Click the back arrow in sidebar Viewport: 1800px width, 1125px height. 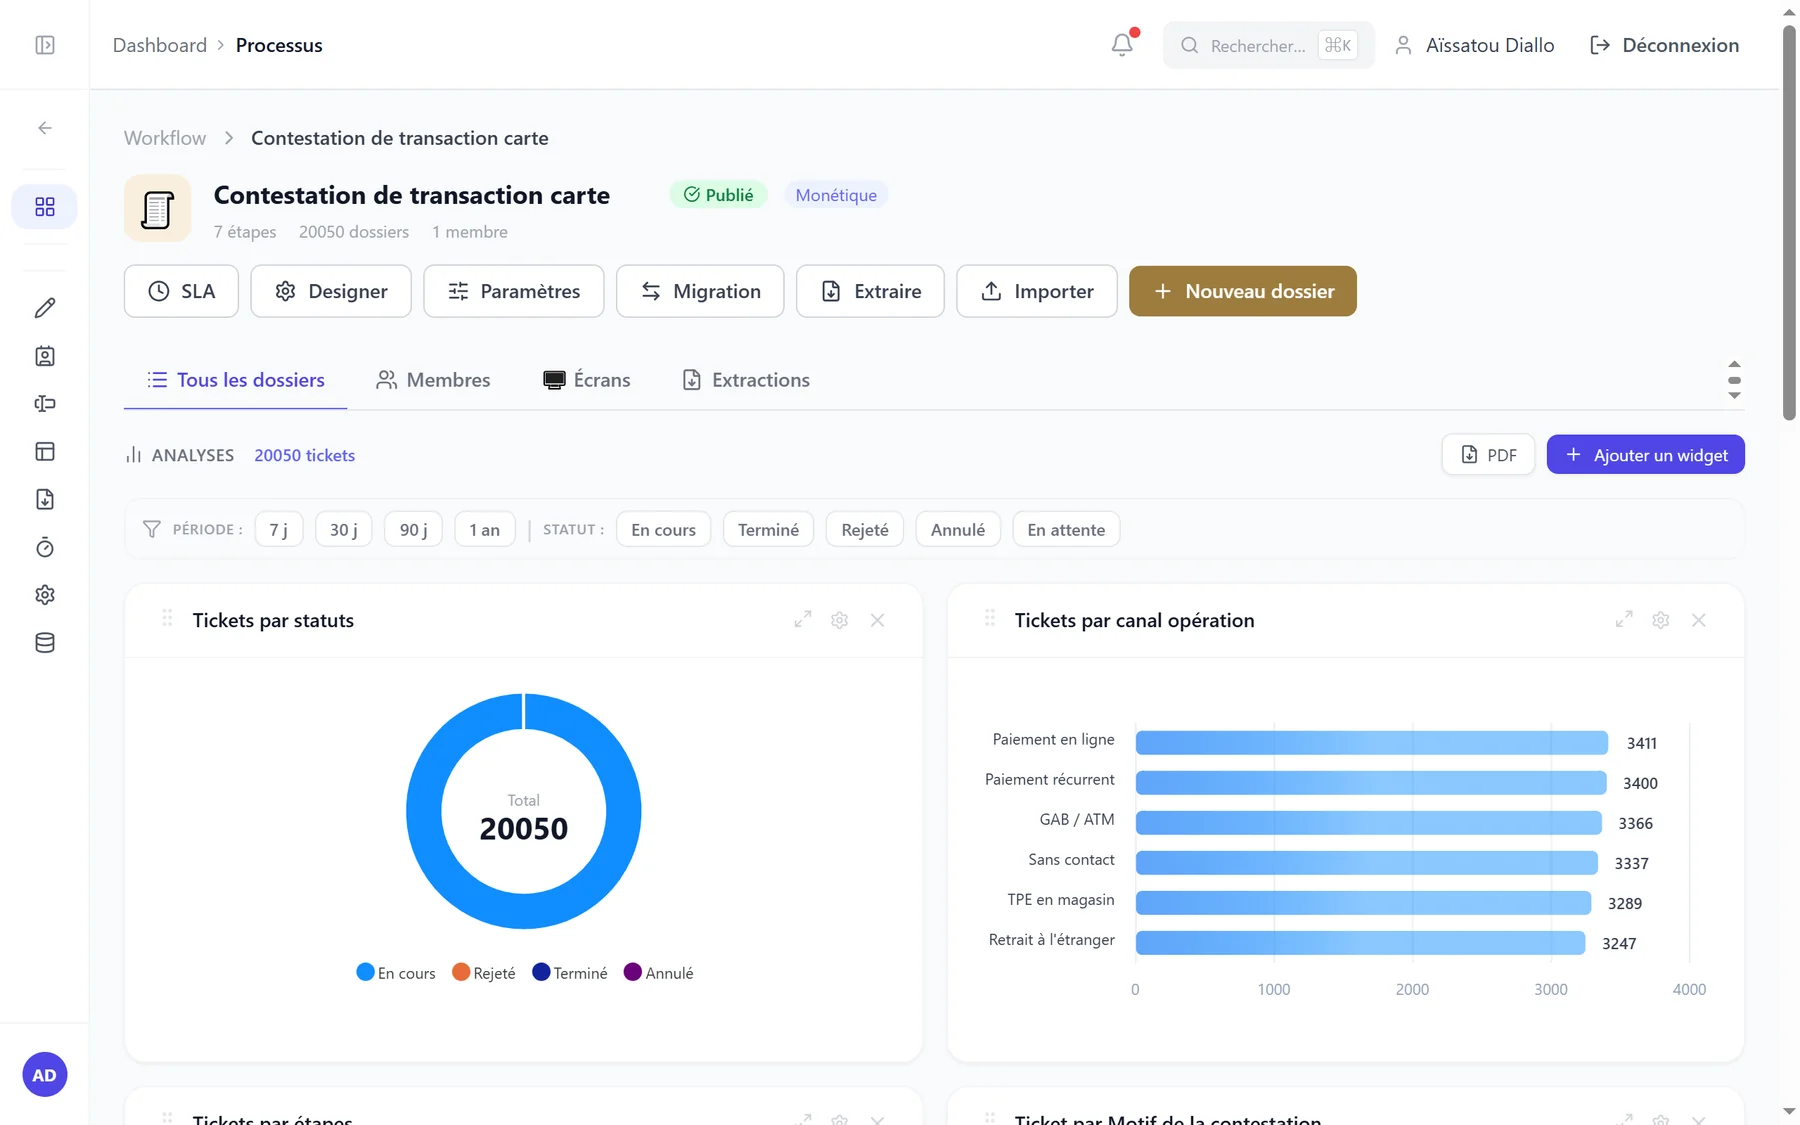click(x=45, y=128)
